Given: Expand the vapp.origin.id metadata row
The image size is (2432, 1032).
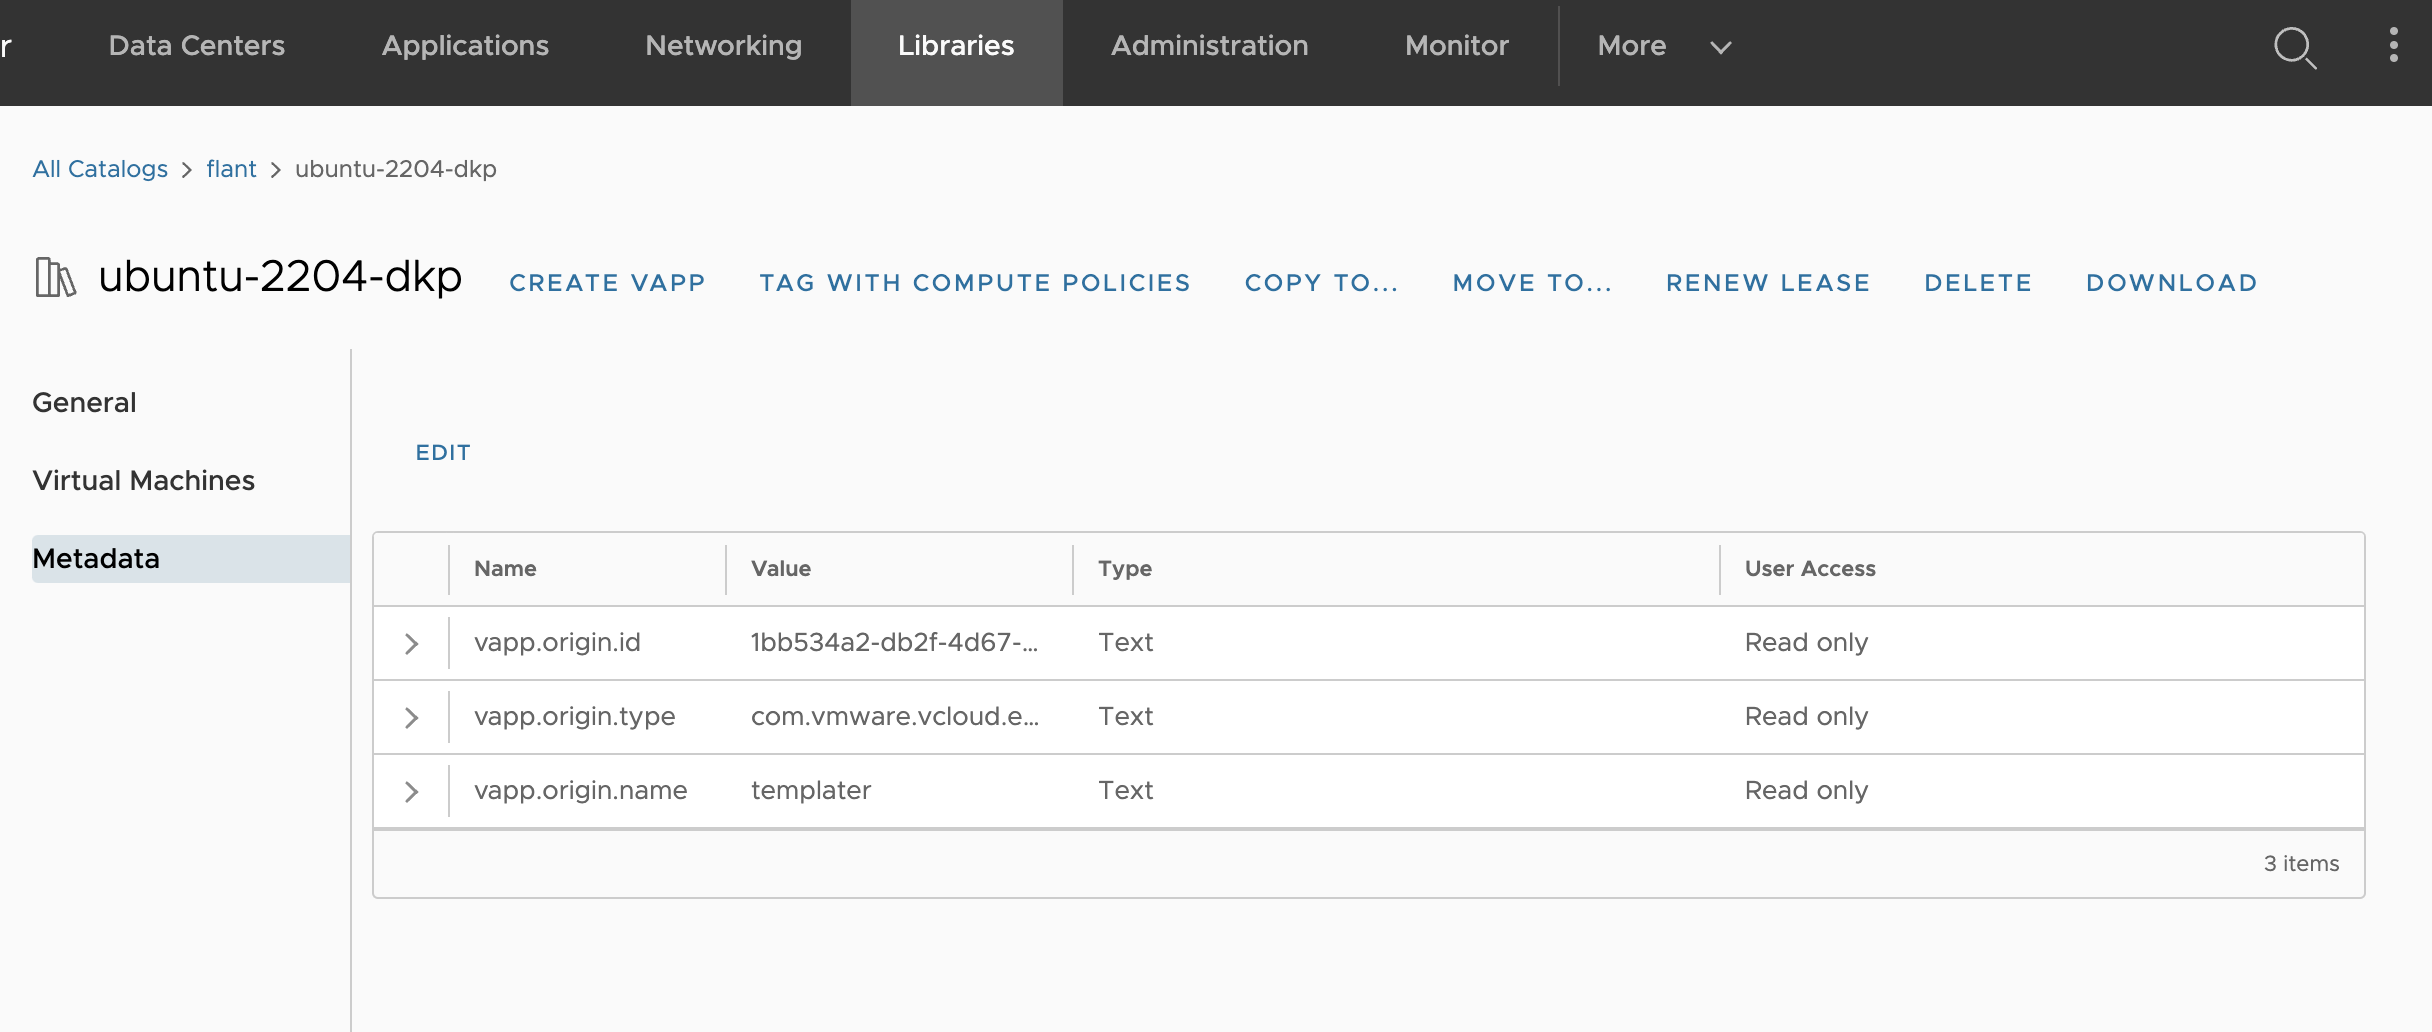Looking at the screenshot, I should coord(410,643).
